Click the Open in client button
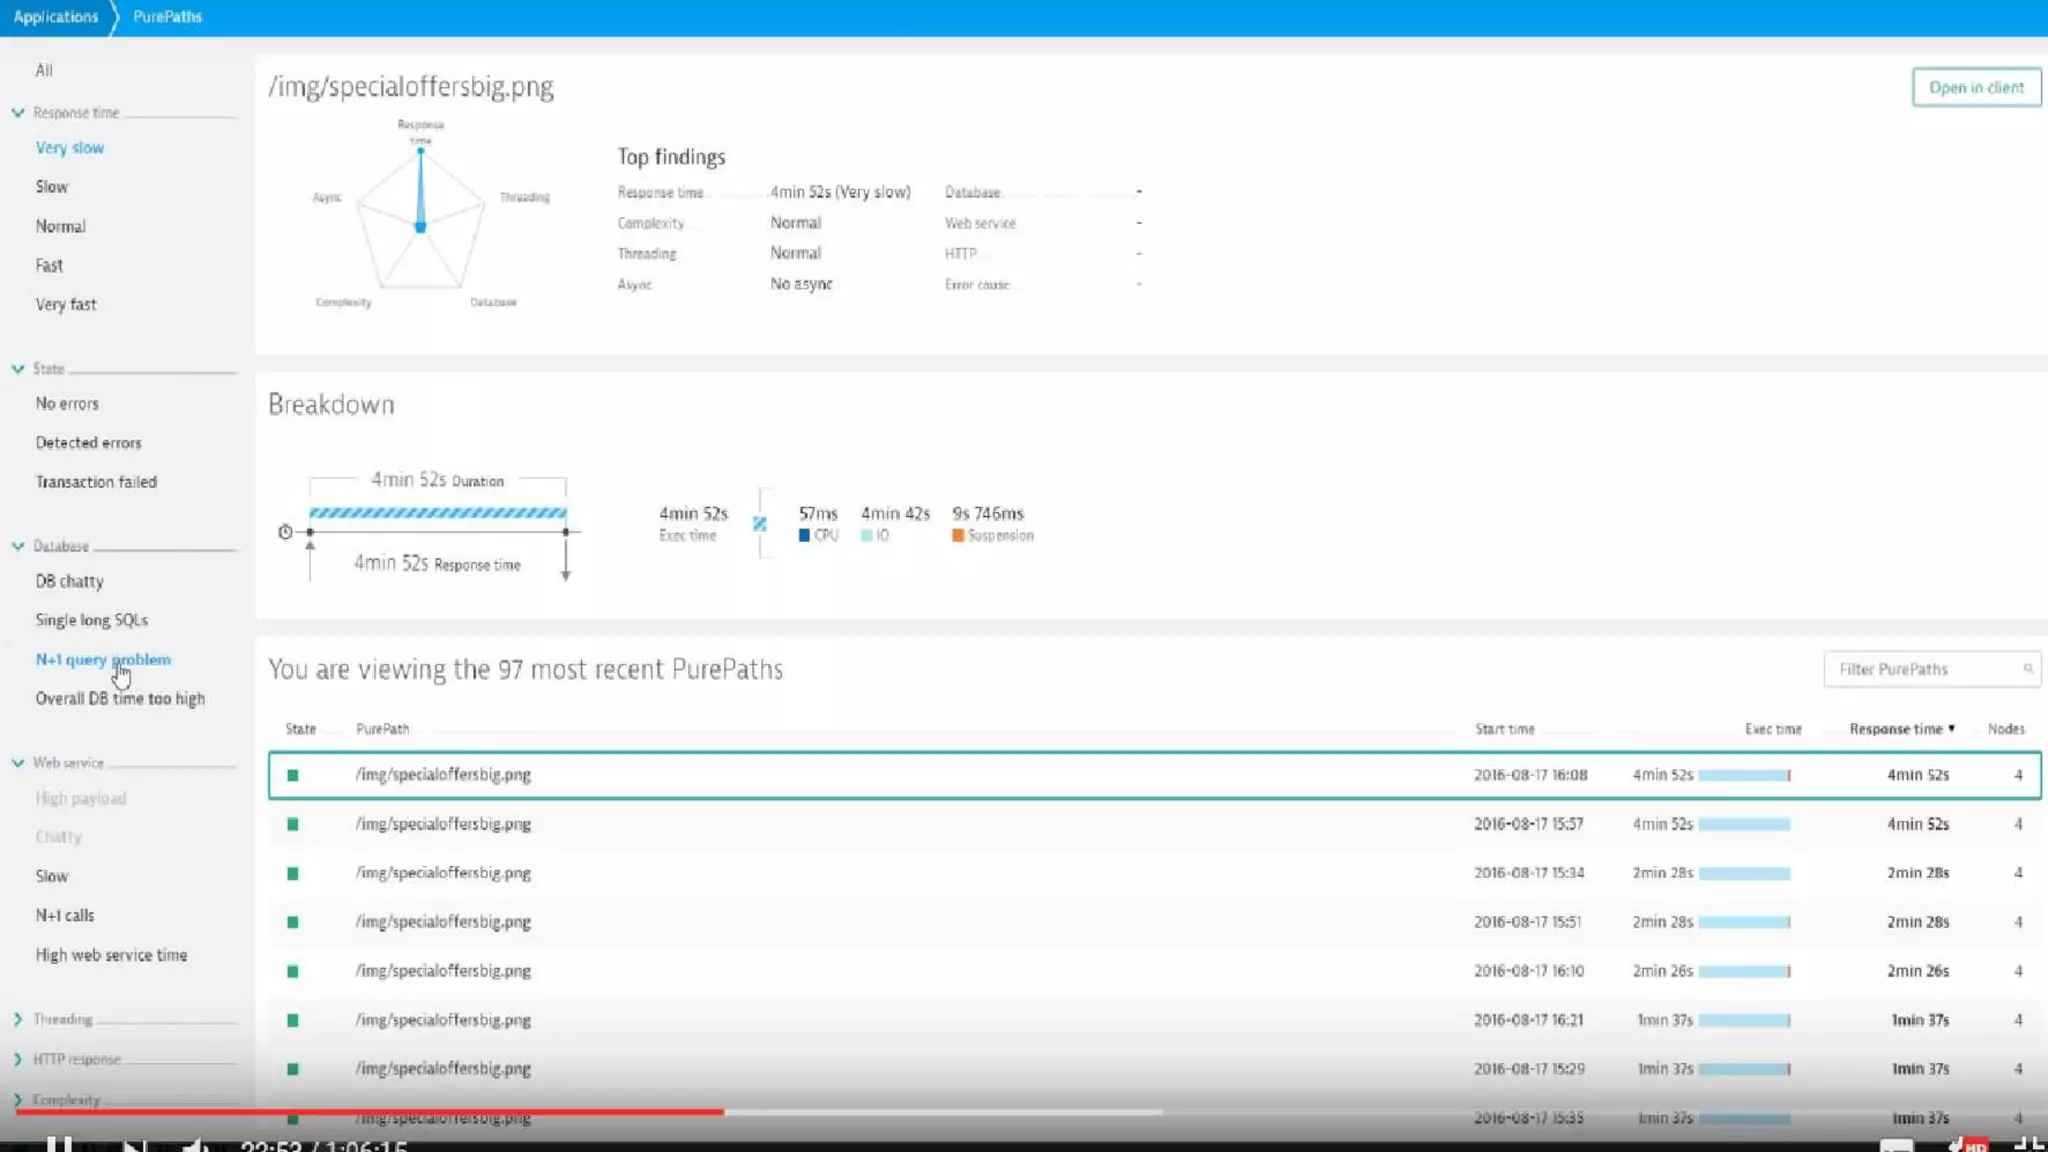Viewport: 2048px width, 1152px height. pos(1976,88)
